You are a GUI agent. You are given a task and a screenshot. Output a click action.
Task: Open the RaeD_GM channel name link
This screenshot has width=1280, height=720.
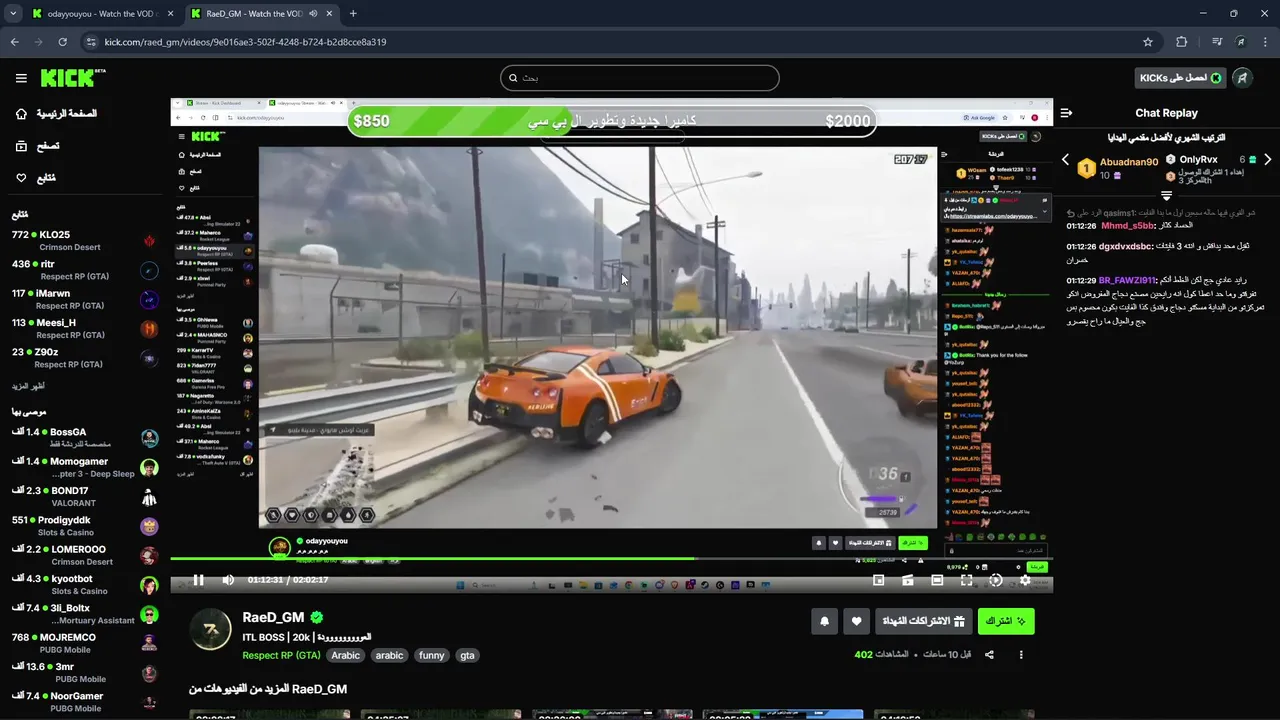point(273,618)
